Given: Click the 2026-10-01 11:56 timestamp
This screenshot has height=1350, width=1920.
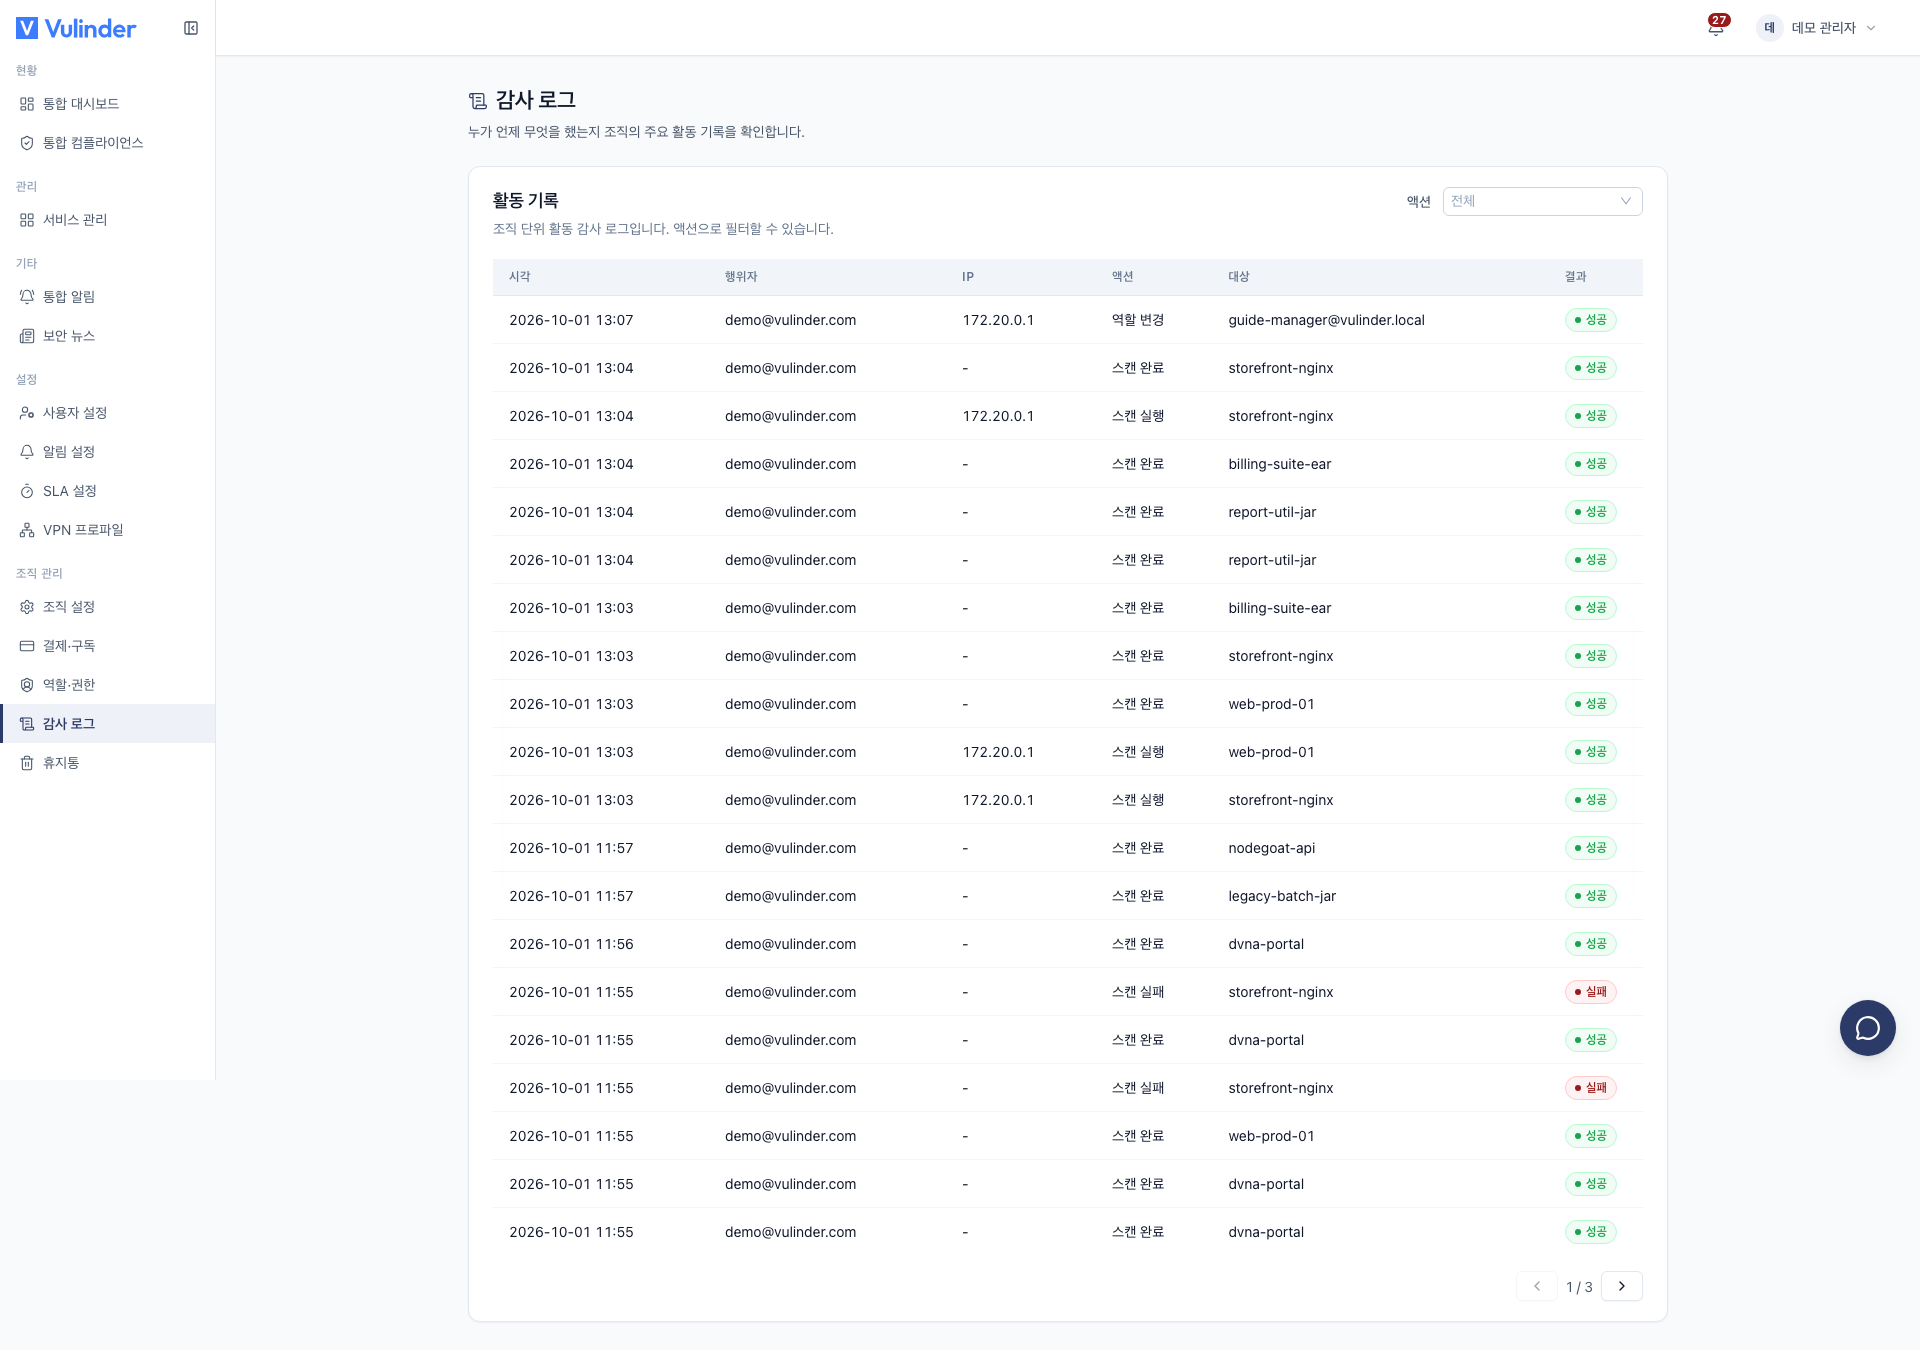Looking at the screenshot, I should pyautogui.click(x=571, y=944).
